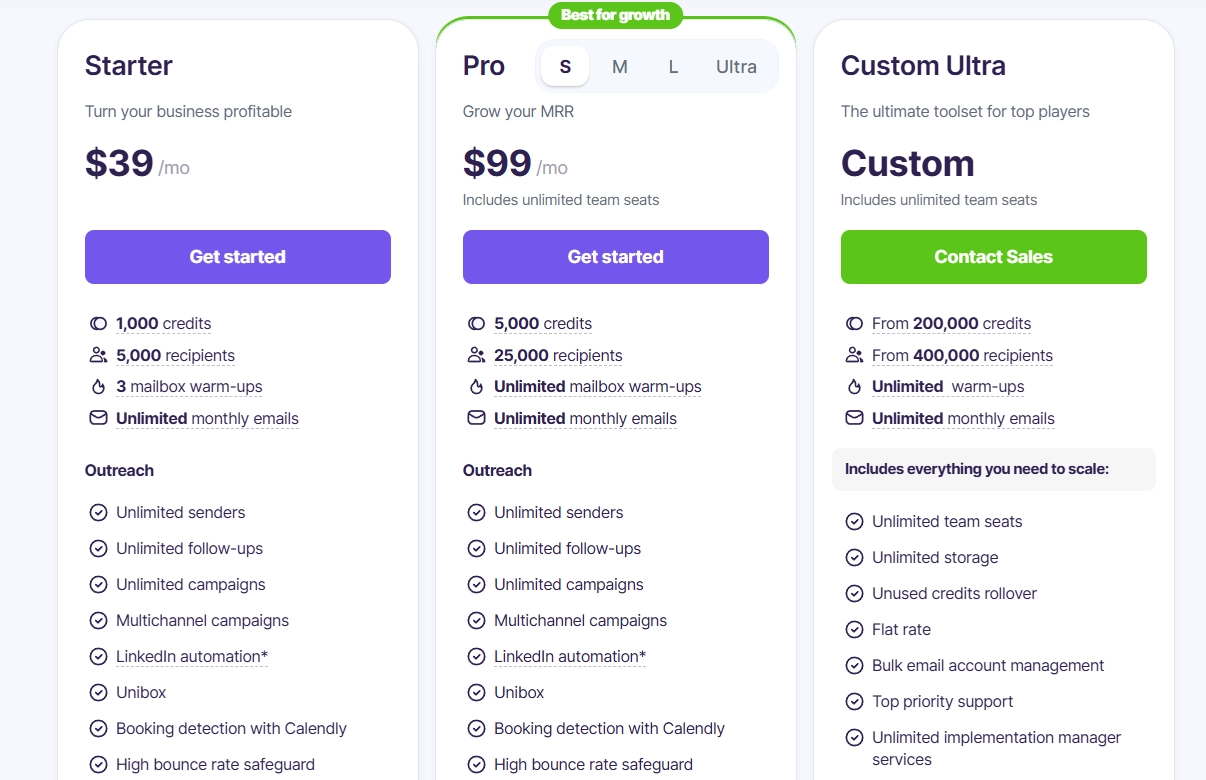
Task: Click the envelope icon in Custom Ultra plan
Action: pos(854,418)
